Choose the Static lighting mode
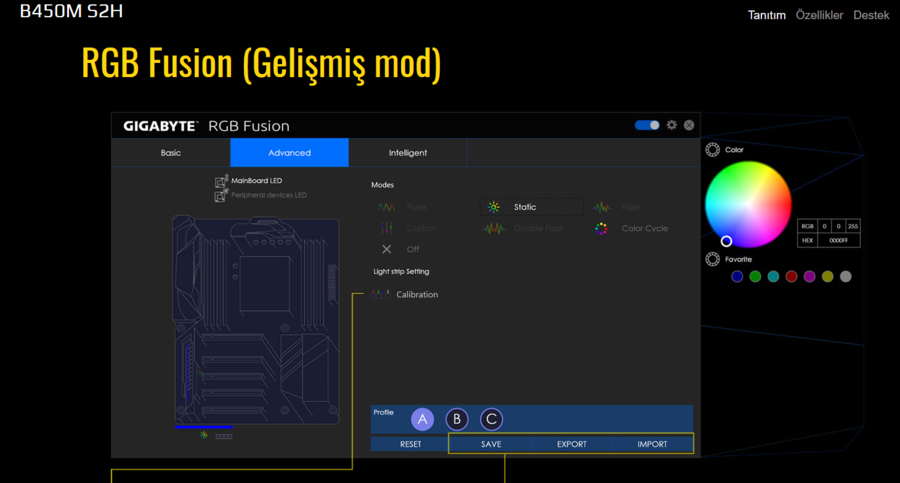 pos(532,207)
